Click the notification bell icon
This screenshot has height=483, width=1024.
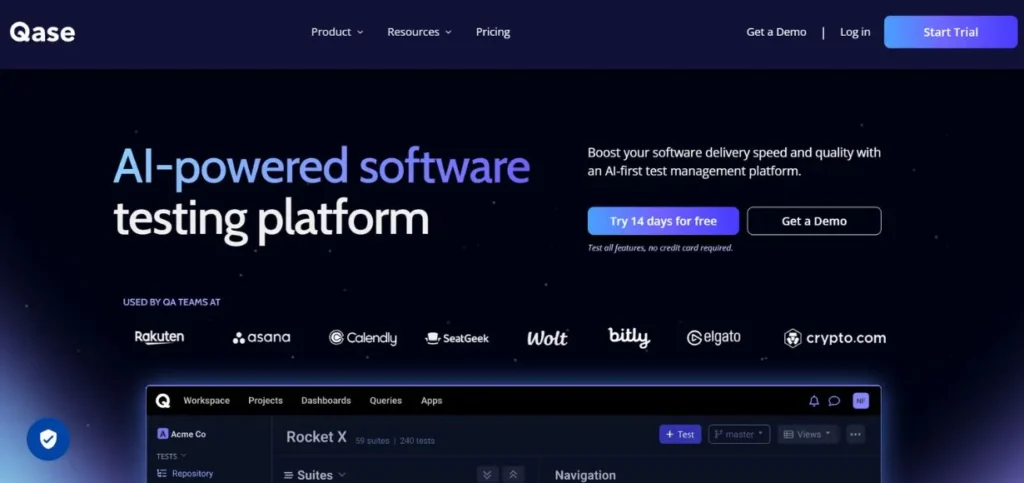click(814, 401)
